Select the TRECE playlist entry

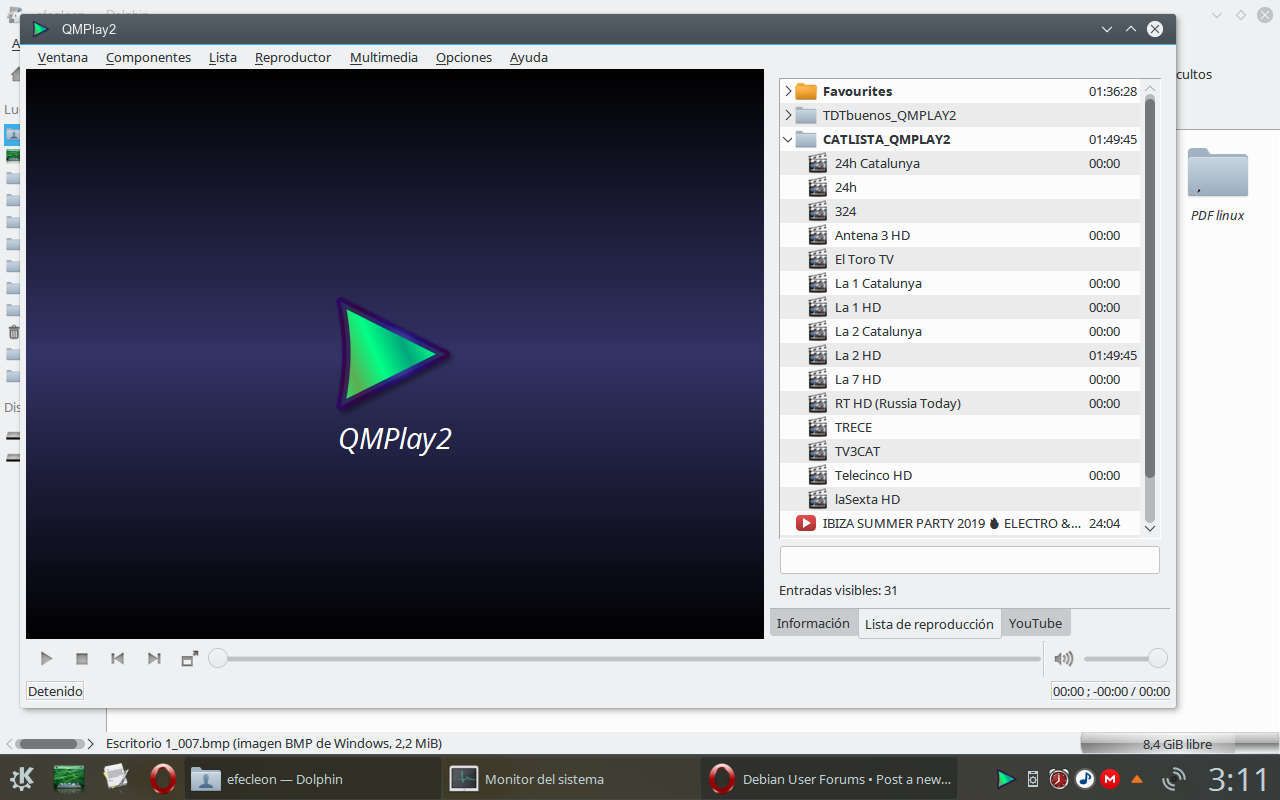click(x=960, y=427)
